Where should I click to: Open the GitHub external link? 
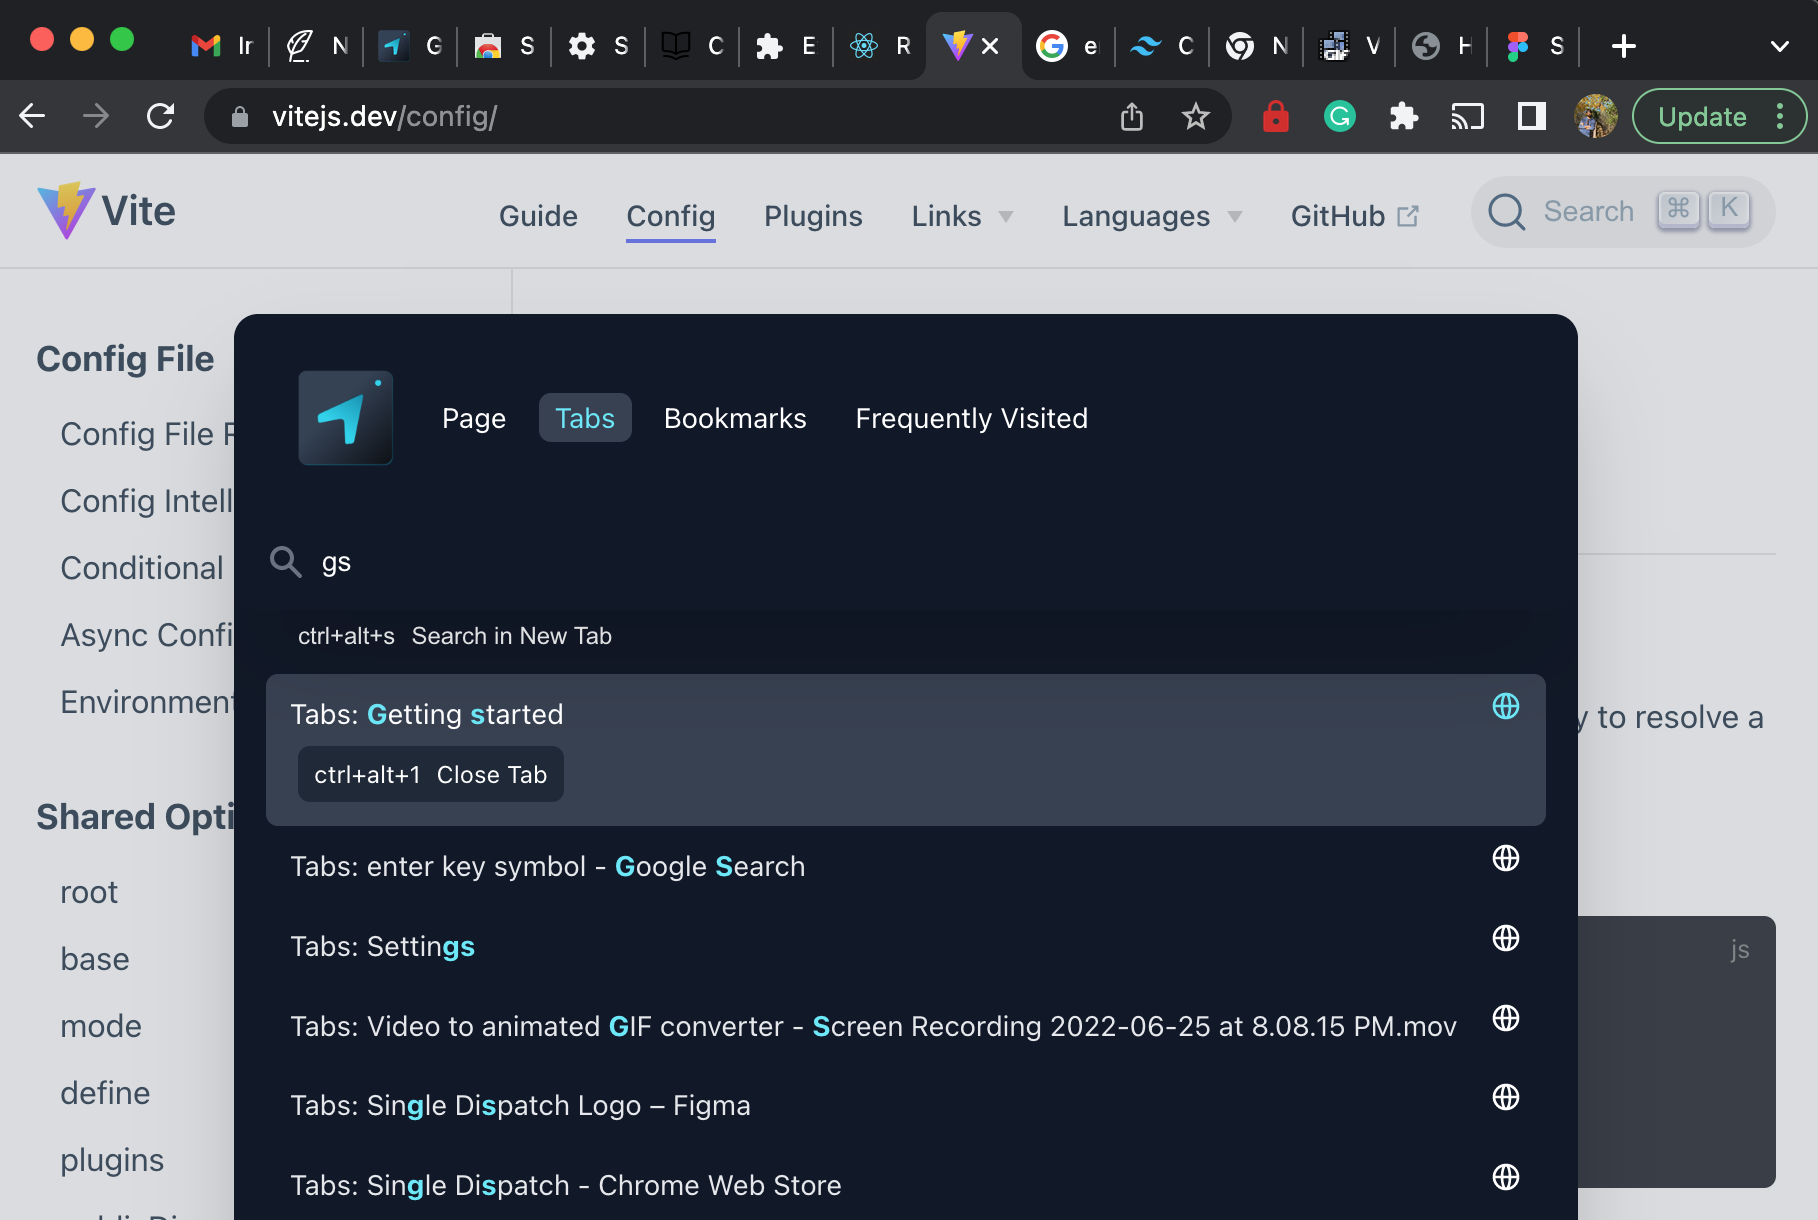tap(1355, 216)
